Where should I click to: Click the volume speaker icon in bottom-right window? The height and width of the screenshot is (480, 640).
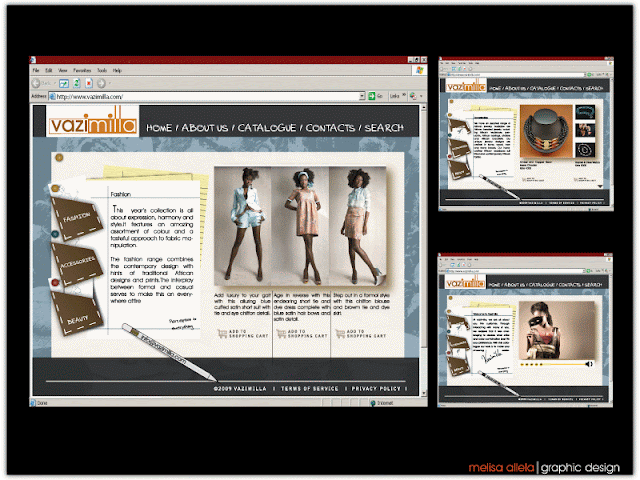589,364
